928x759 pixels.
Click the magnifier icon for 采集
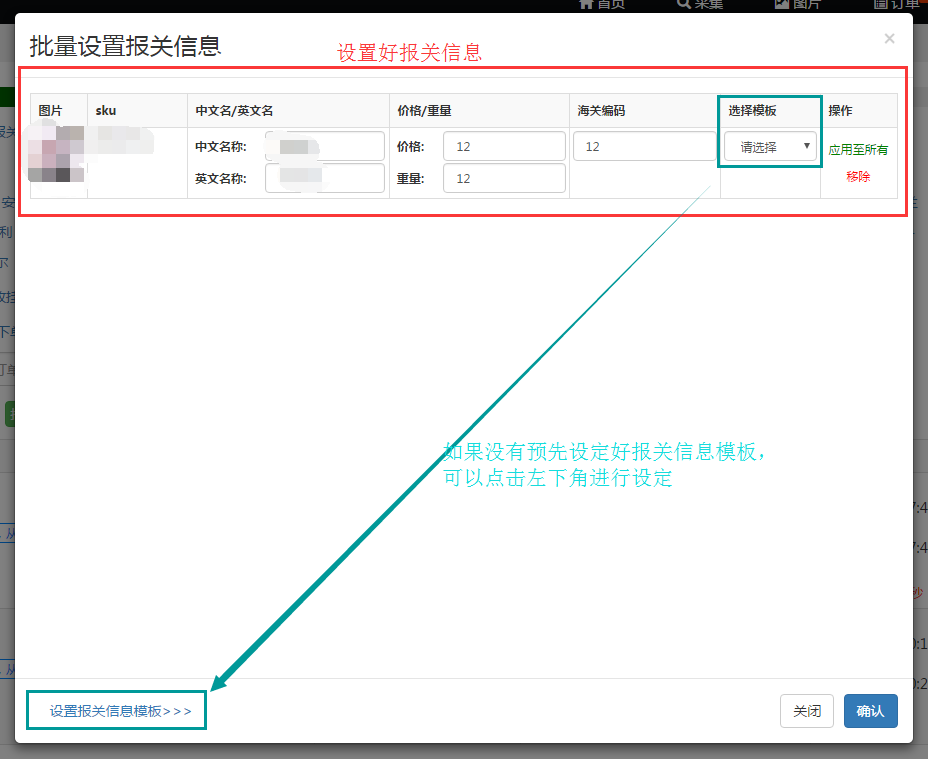click(685, 5)
